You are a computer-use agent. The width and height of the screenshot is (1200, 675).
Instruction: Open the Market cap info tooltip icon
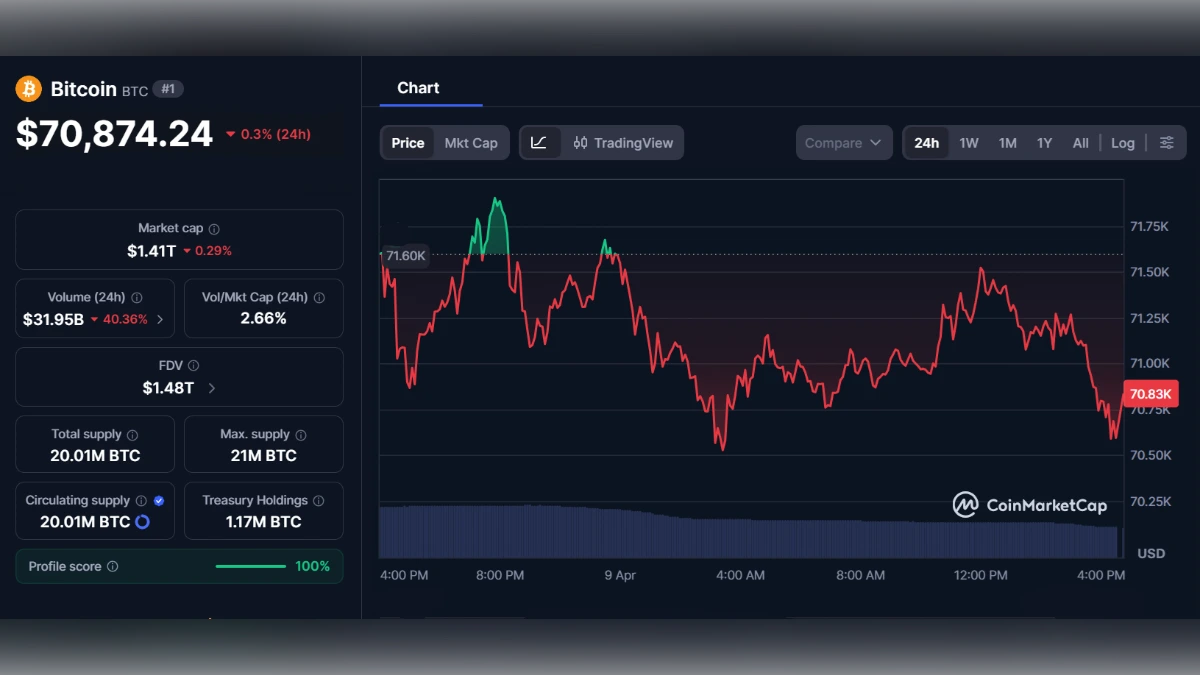point(212,227)
